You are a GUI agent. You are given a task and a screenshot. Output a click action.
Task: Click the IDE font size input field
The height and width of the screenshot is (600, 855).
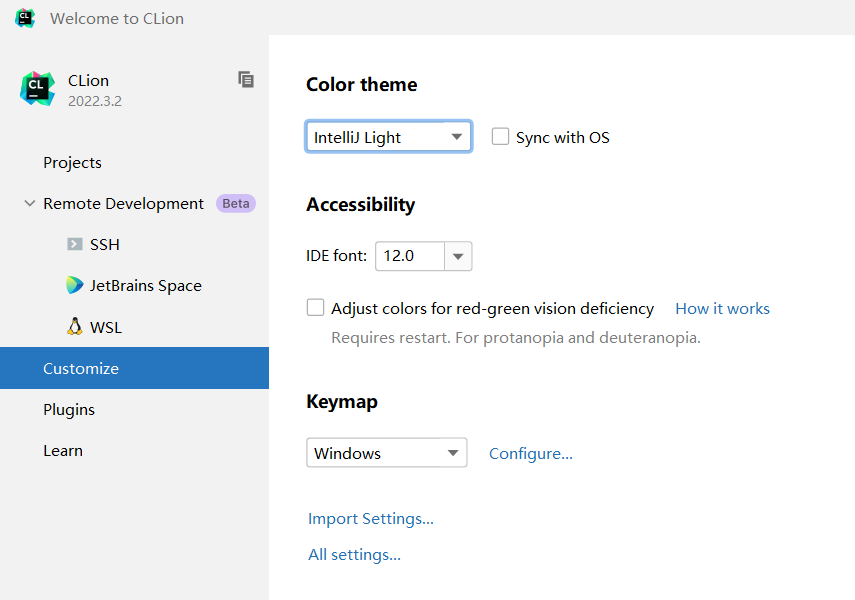coord(409,256)
